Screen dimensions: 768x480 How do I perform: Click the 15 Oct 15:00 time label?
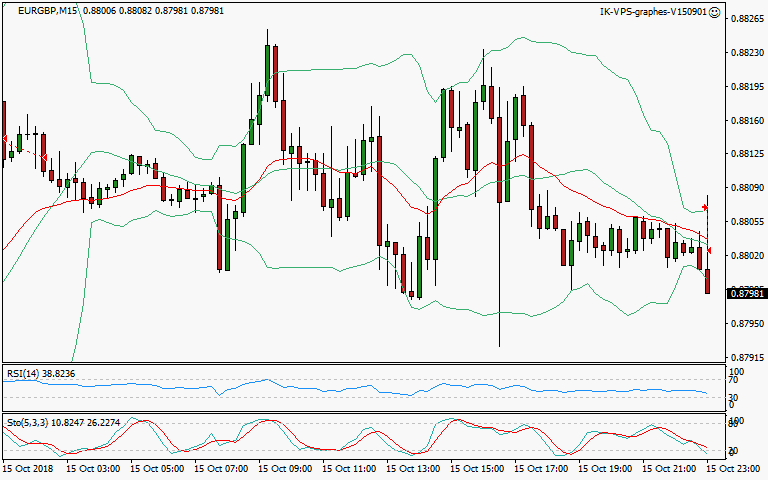475,468
